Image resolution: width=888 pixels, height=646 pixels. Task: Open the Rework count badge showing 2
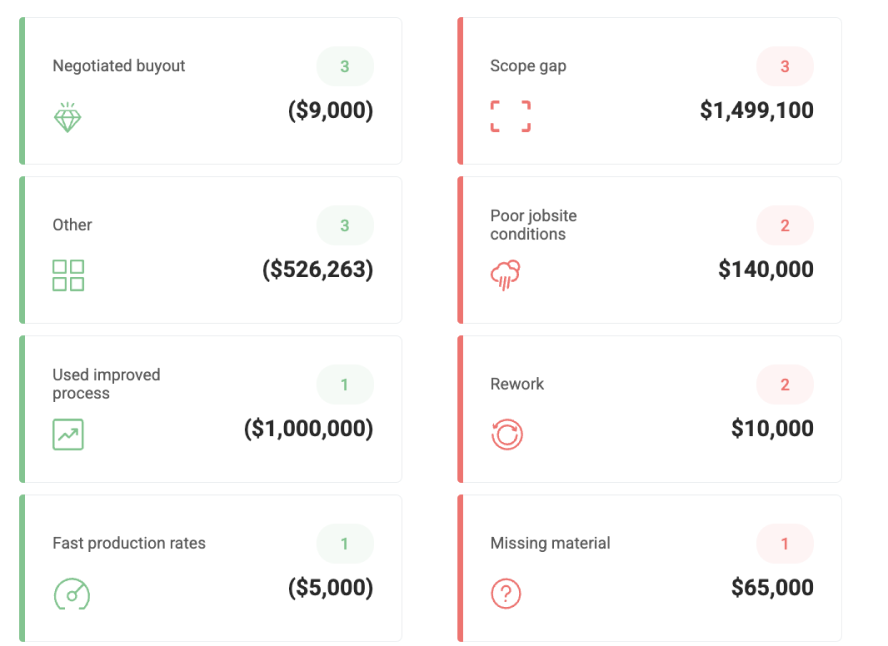tap(784, 384)
